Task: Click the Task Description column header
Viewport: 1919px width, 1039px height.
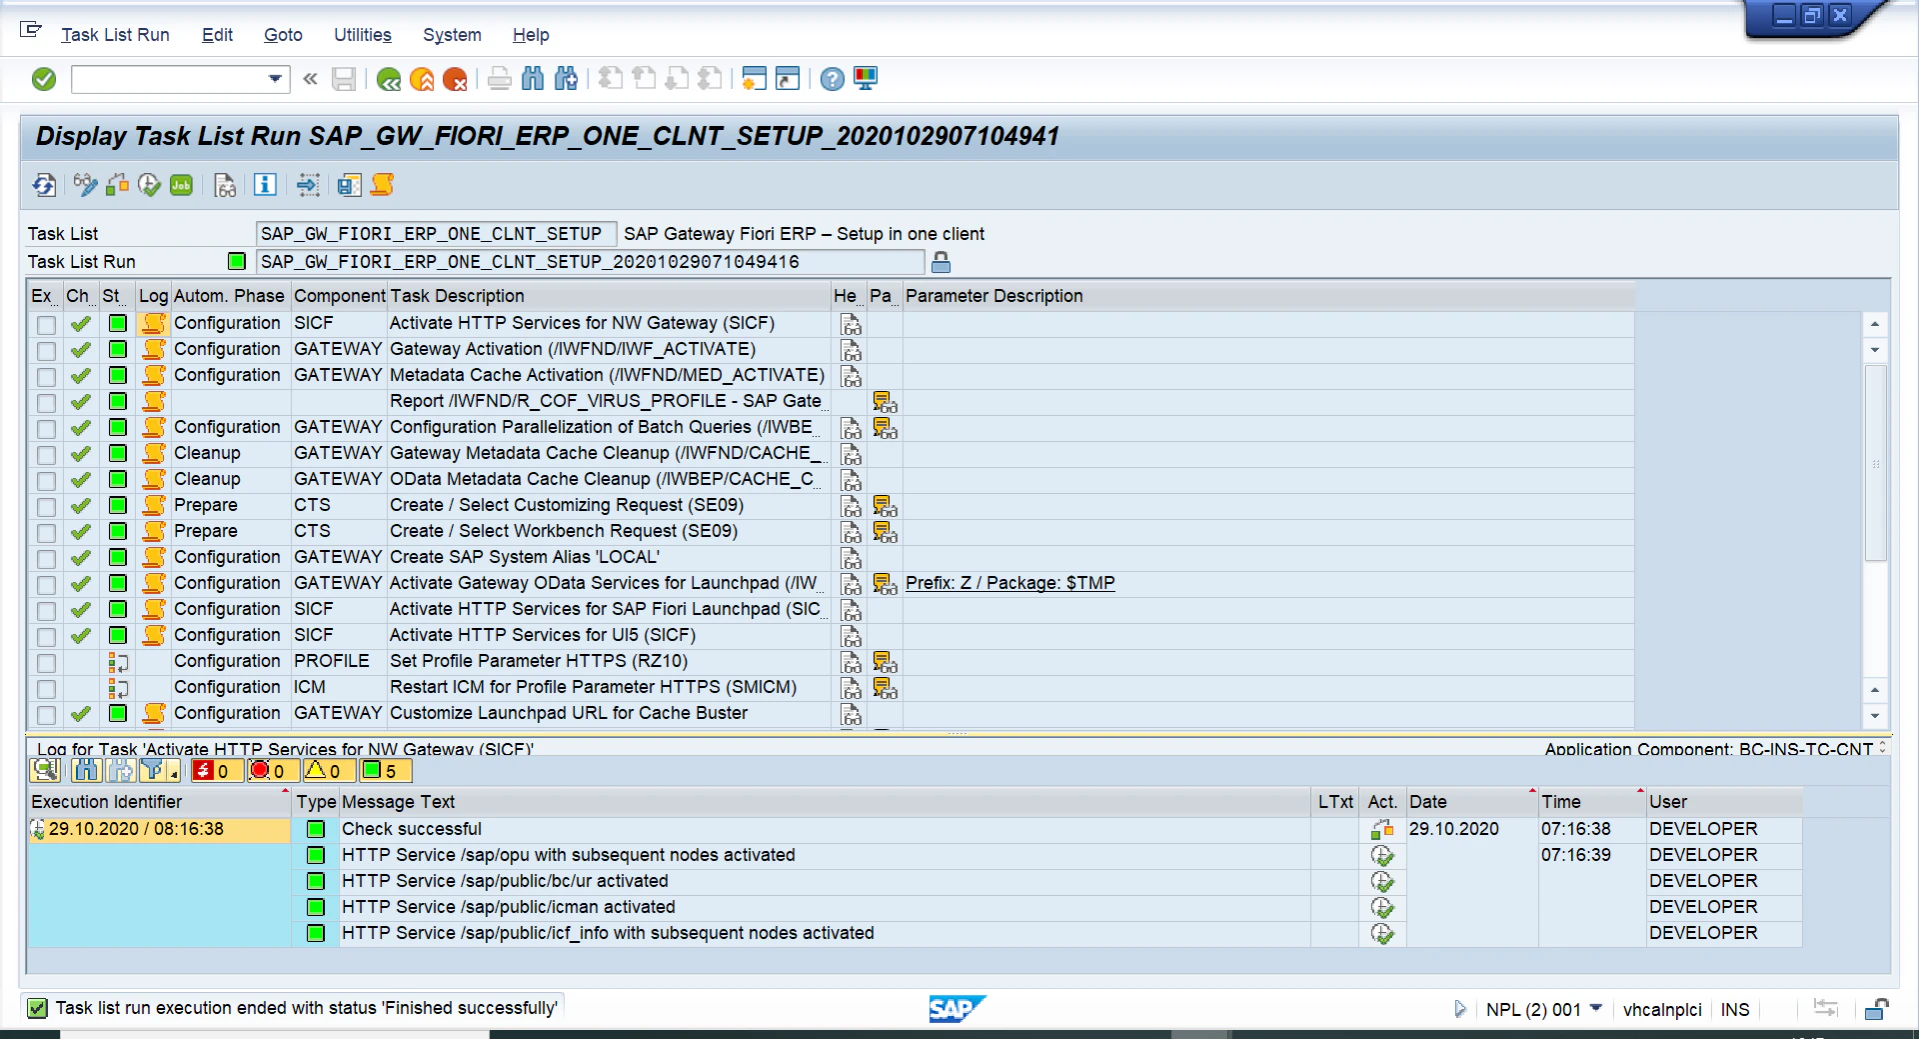Action: (x=609, y=296)
